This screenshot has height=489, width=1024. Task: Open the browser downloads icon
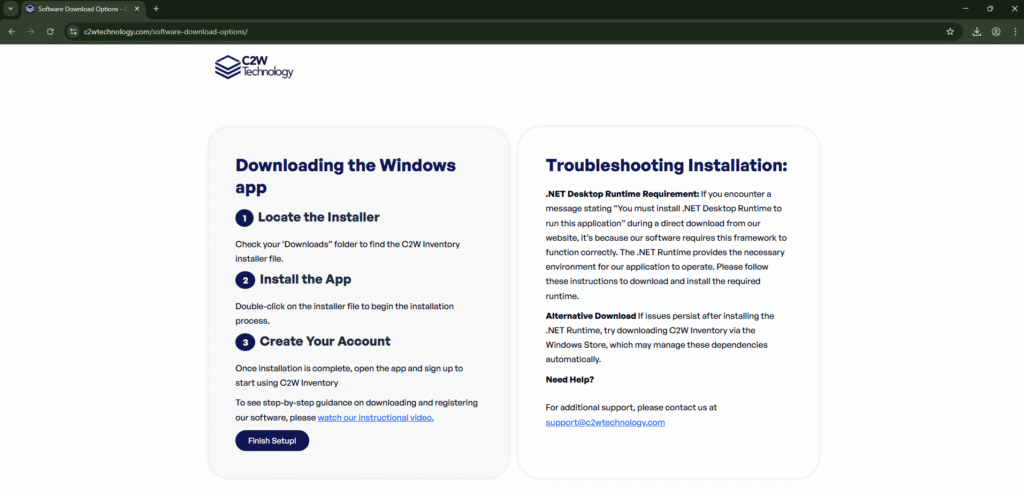click(977, 31)
